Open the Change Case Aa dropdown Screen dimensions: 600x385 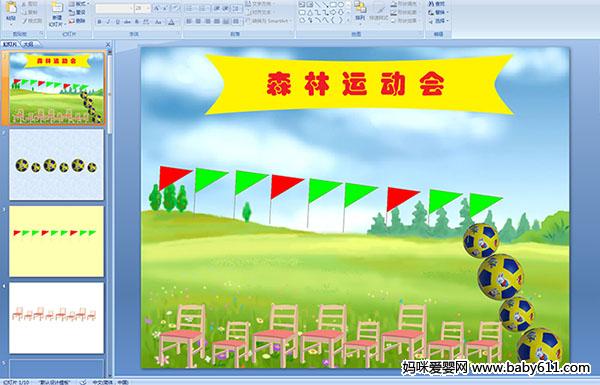[x=158, y=22]
